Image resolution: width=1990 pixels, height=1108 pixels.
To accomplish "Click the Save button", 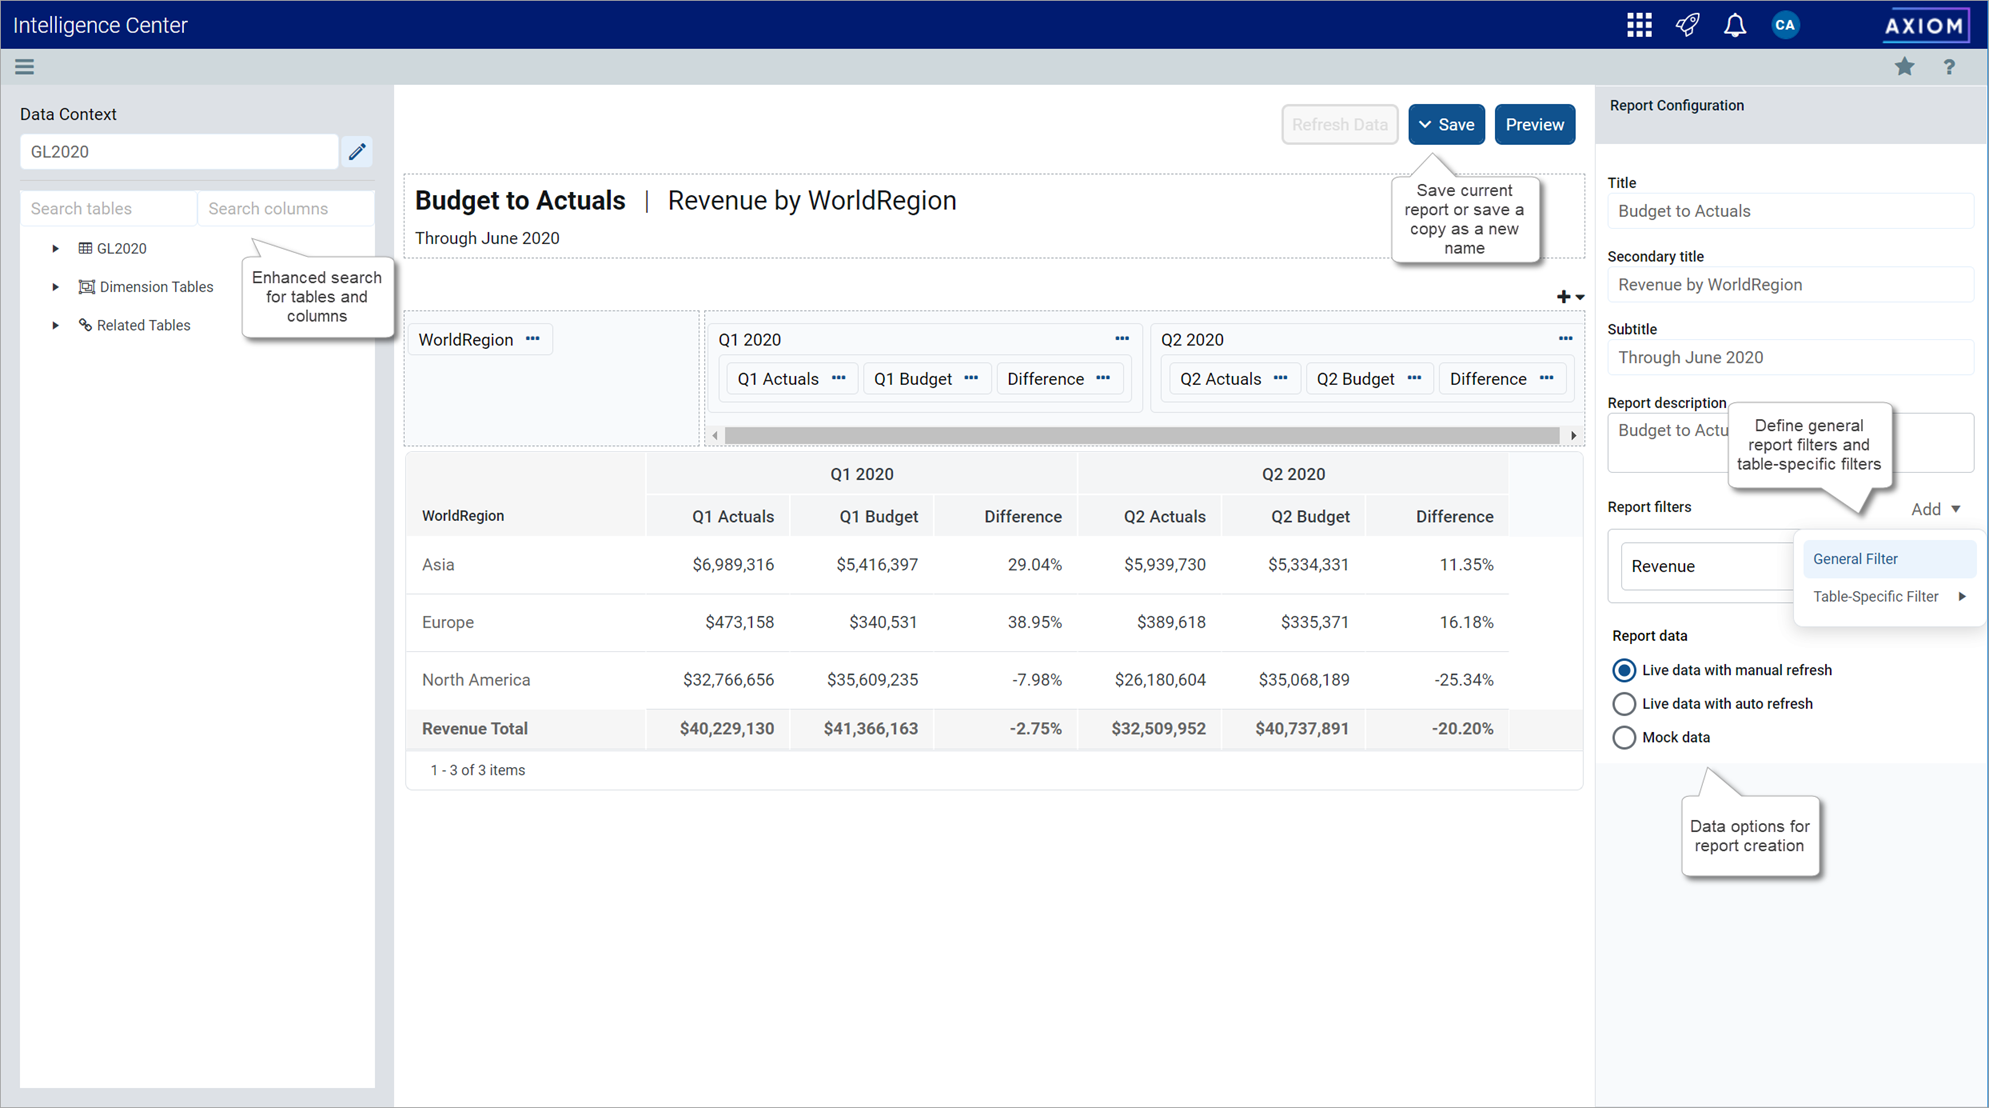I will click(x=1446, y=125).
